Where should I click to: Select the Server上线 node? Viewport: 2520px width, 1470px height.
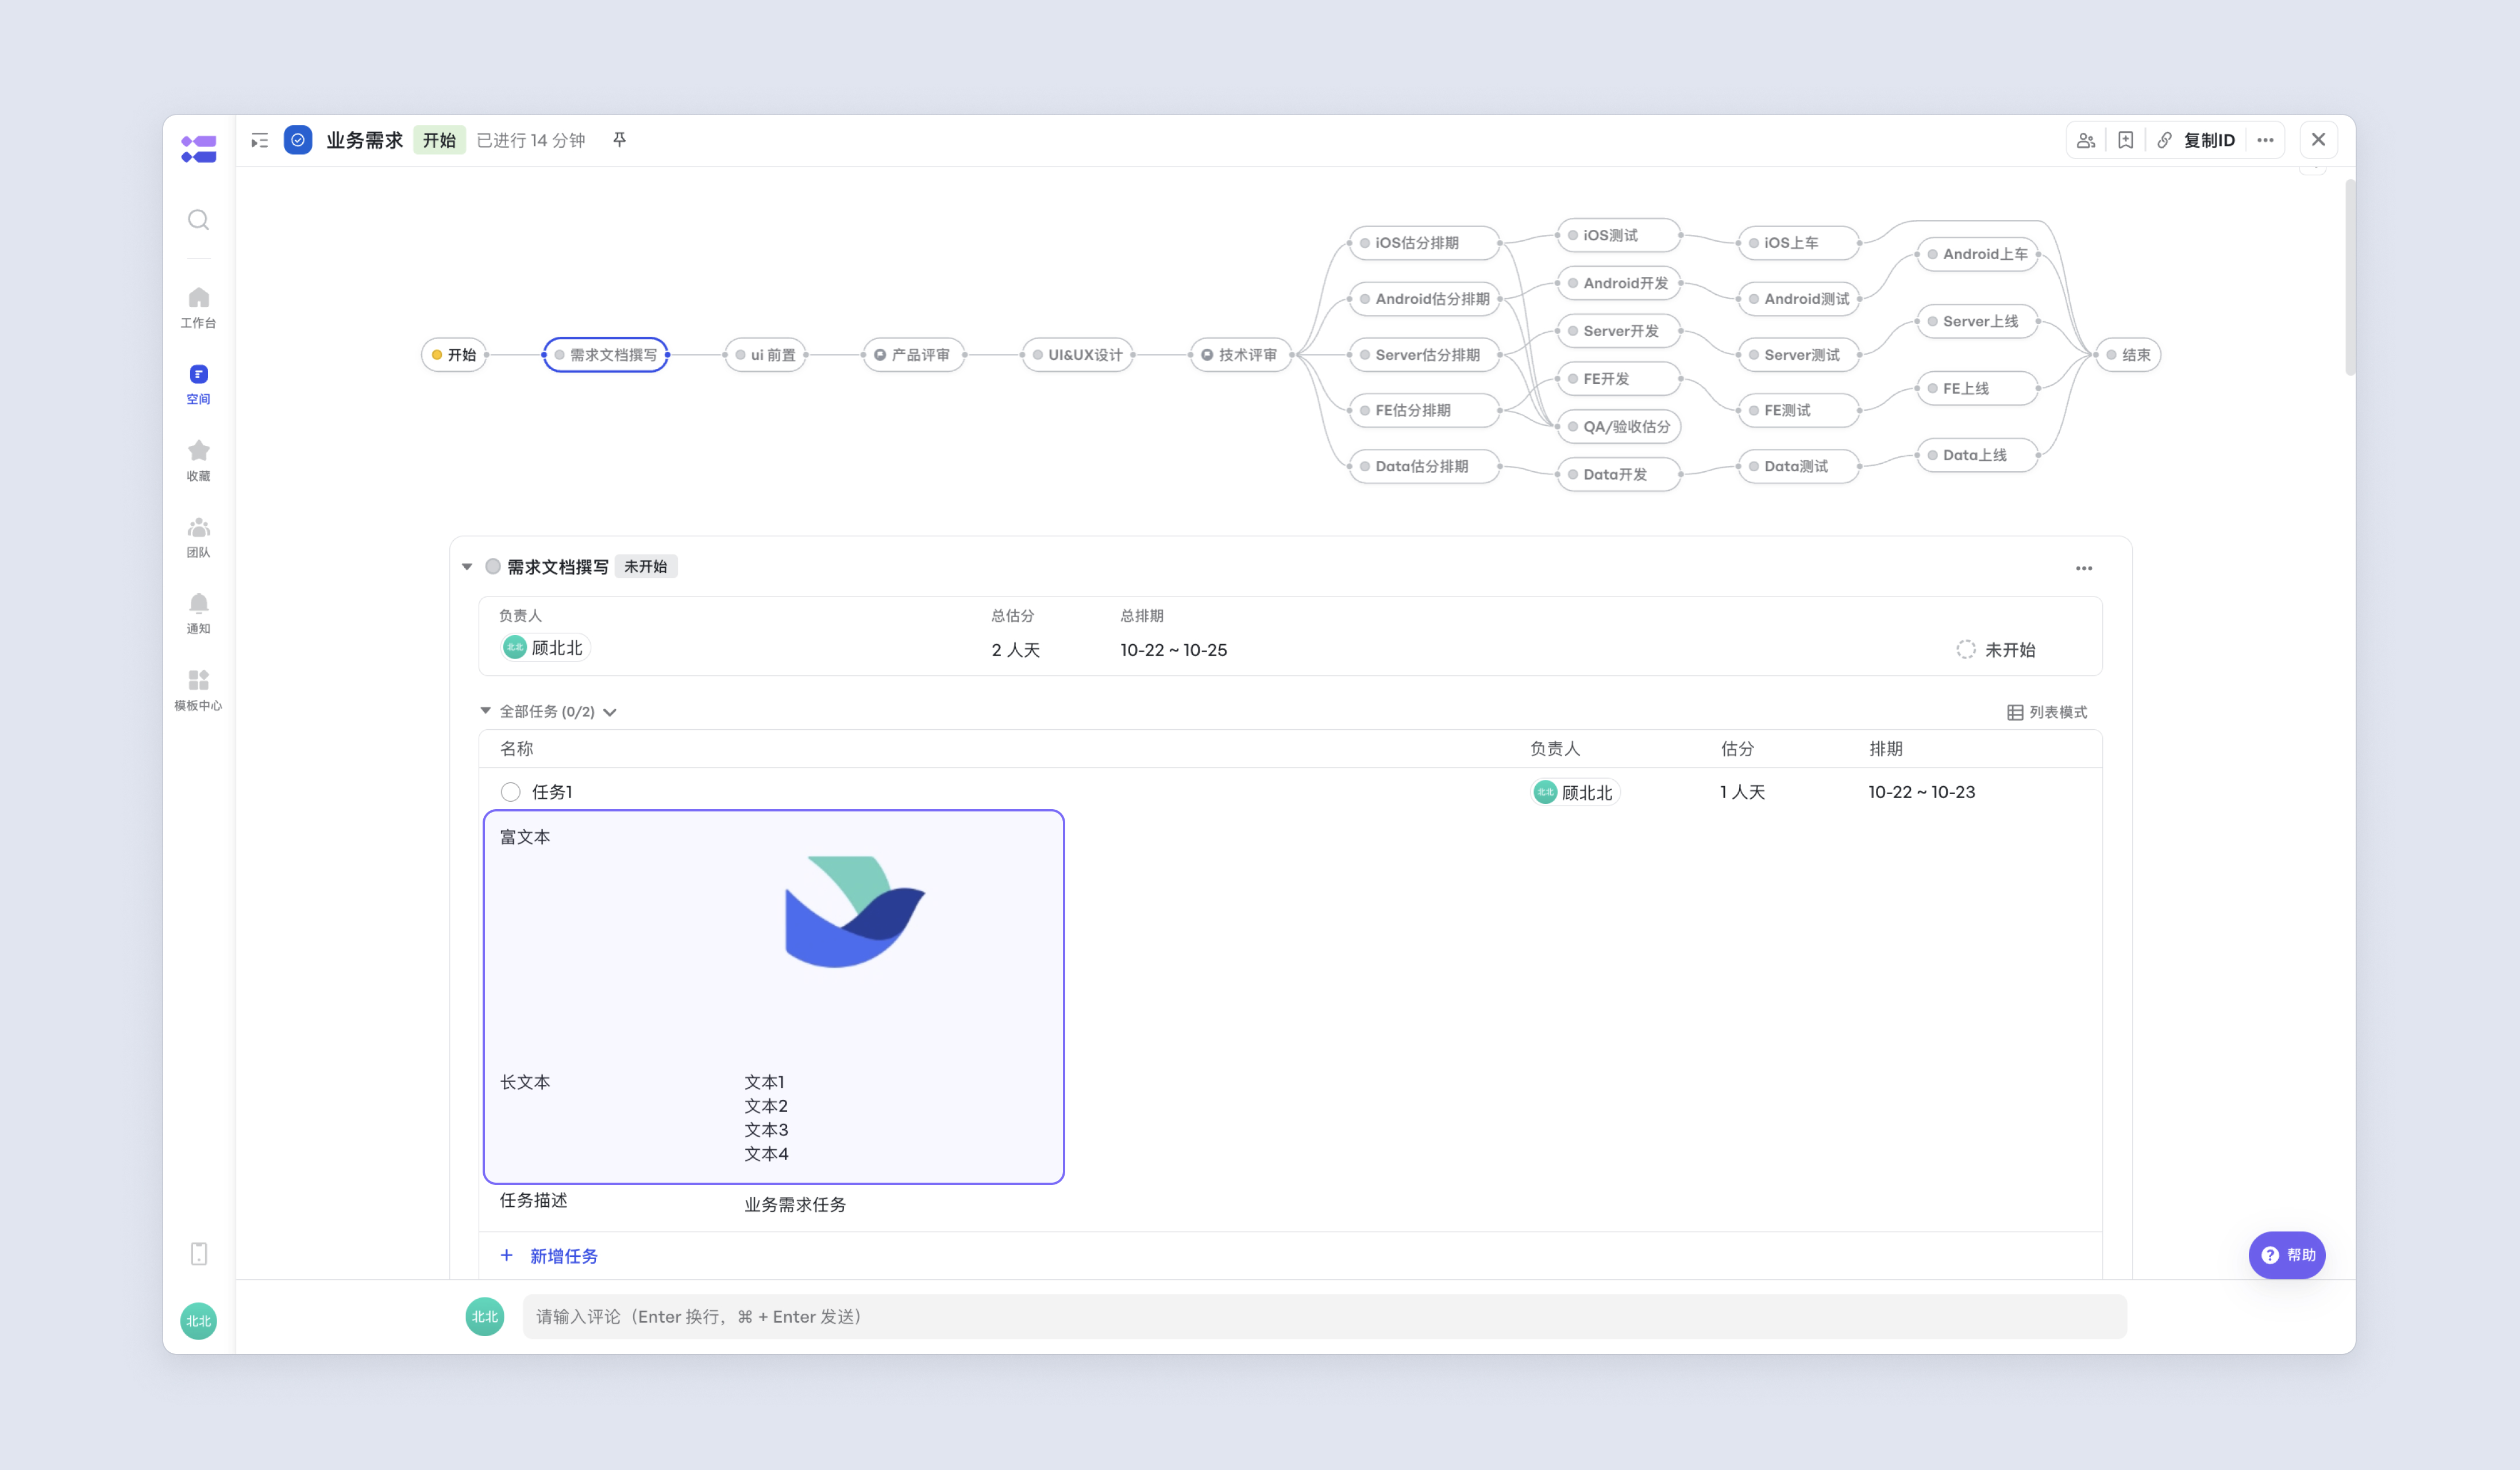point(1977,321)
